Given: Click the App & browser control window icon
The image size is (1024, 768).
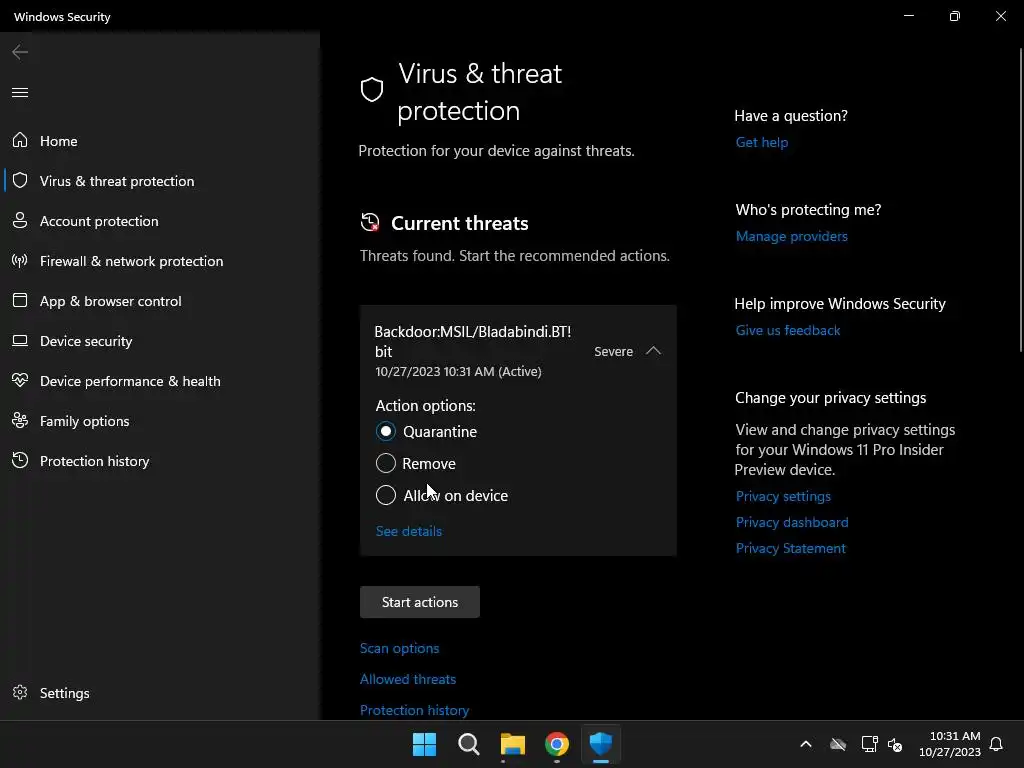Looking at the screenshot, I should 20,300.
